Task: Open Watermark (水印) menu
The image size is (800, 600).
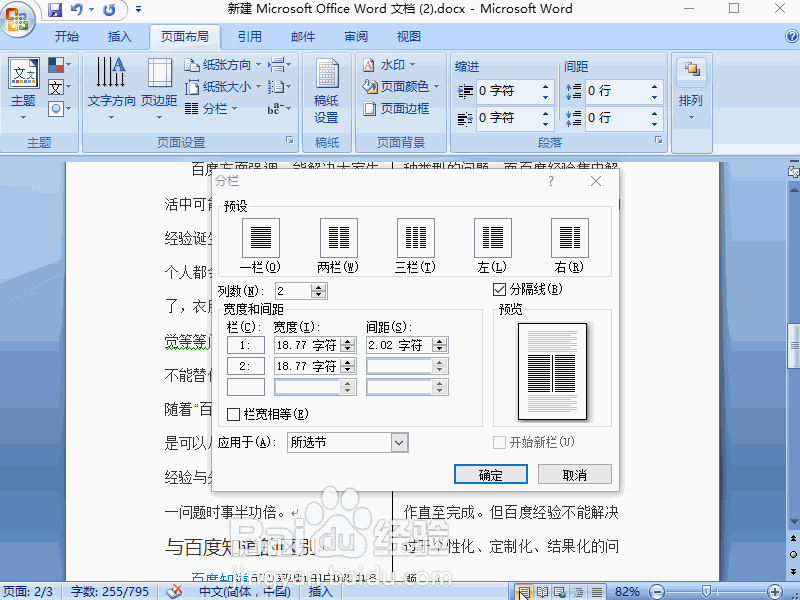Action: [x=389, y=65]
